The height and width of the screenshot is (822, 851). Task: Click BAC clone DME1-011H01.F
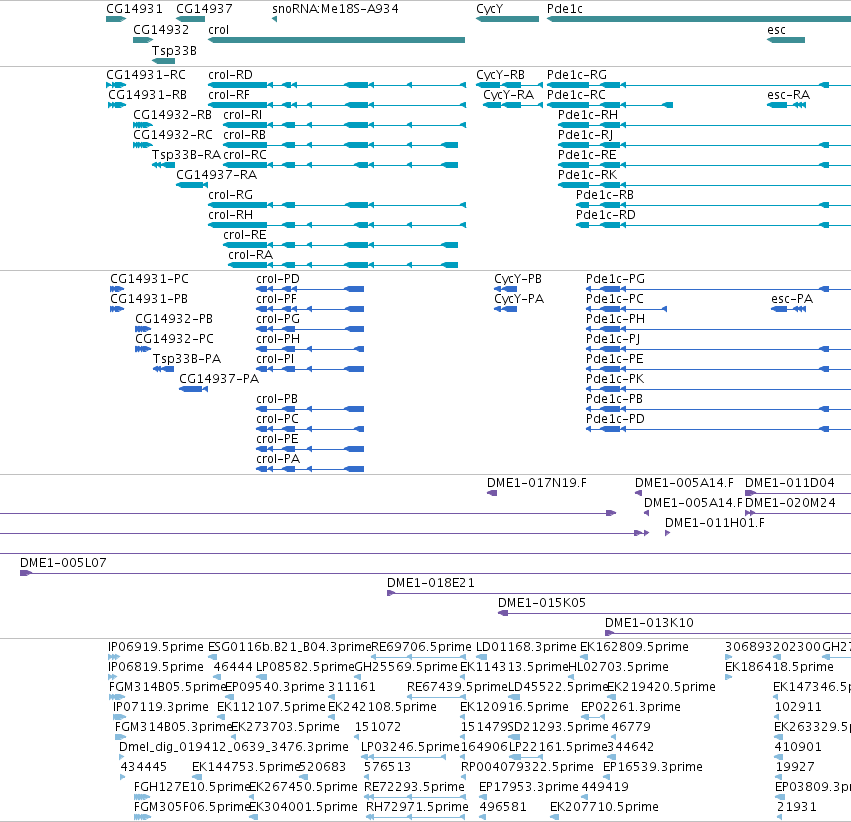coord(668,533)
